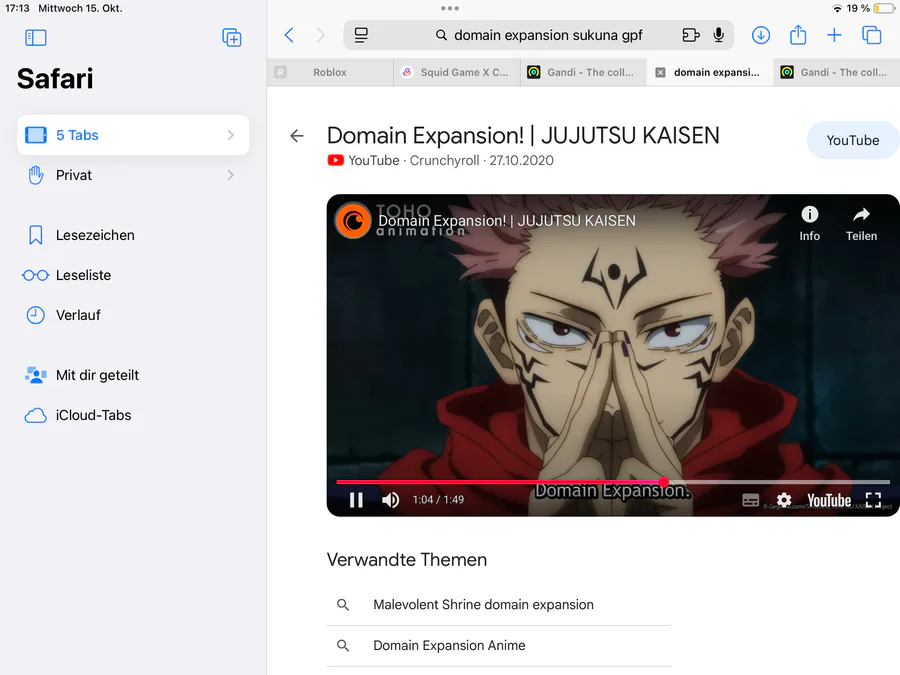Open Verlauf history
Image resolution: width=900 pixels, height=675 pixels.
133,315
